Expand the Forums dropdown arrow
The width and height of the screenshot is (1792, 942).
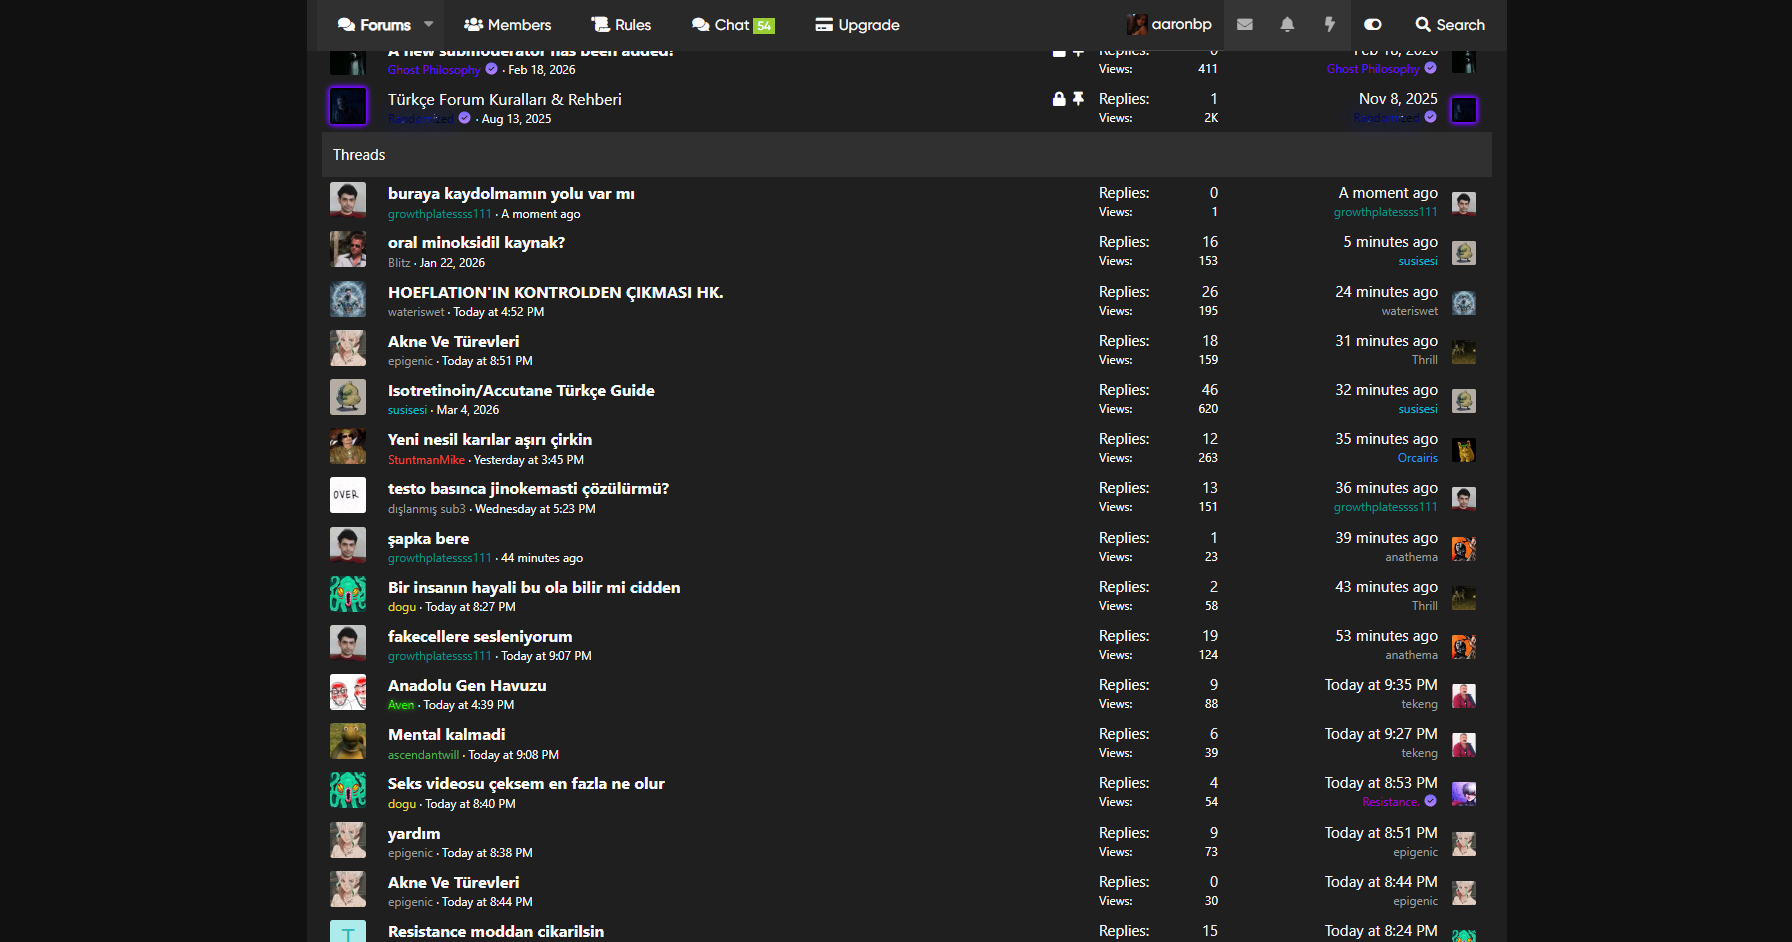429,24
